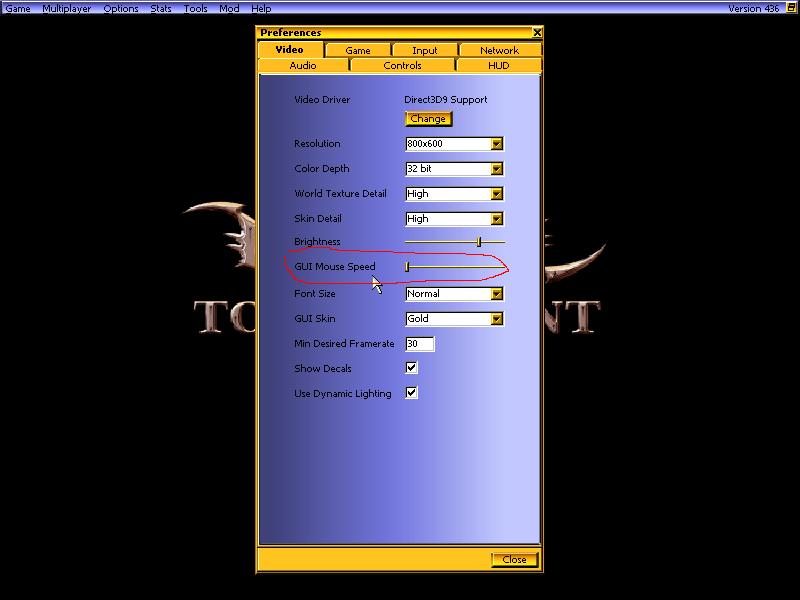Switch to the Audio tab
800x600 pixels.
point(303,65)
